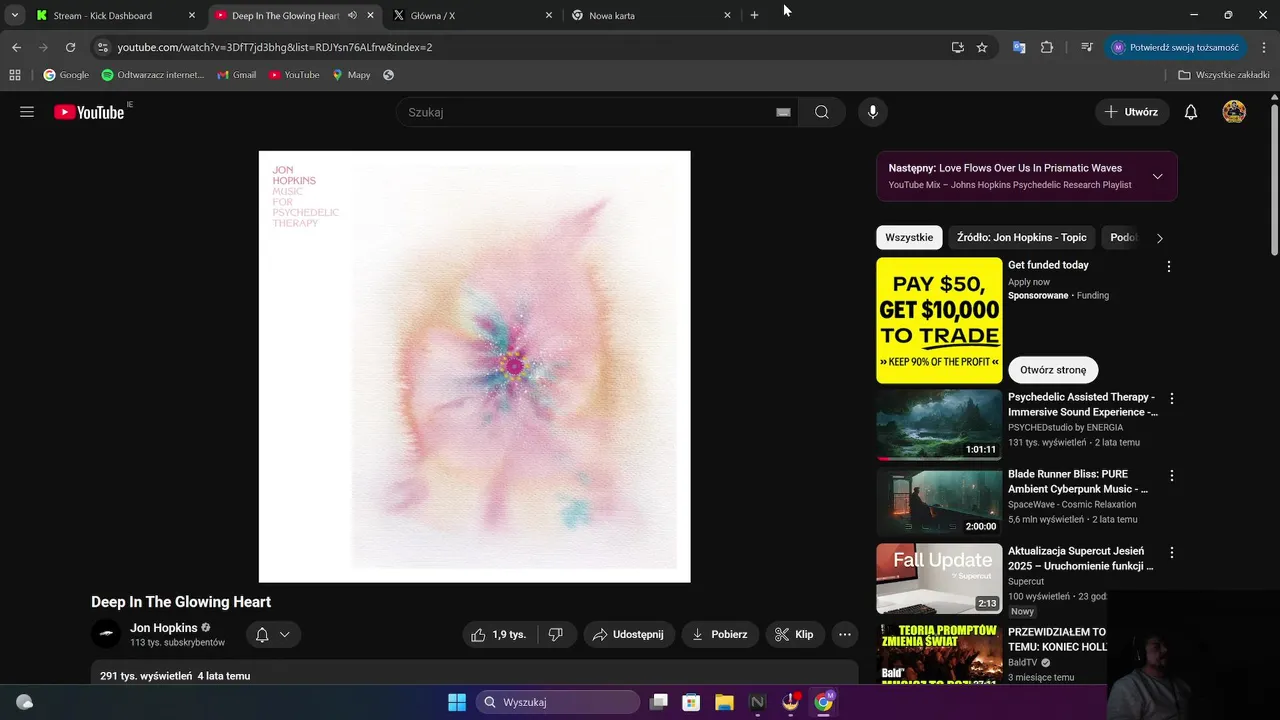The width and height of the screenshot is (1280, 720).
Task: Open Blade Runner Bliss video thumbnail
Action: coord(939,502)
